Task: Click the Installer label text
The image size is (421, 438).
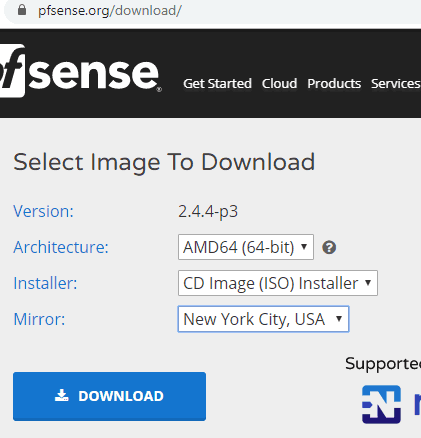Action: point(45,283)
